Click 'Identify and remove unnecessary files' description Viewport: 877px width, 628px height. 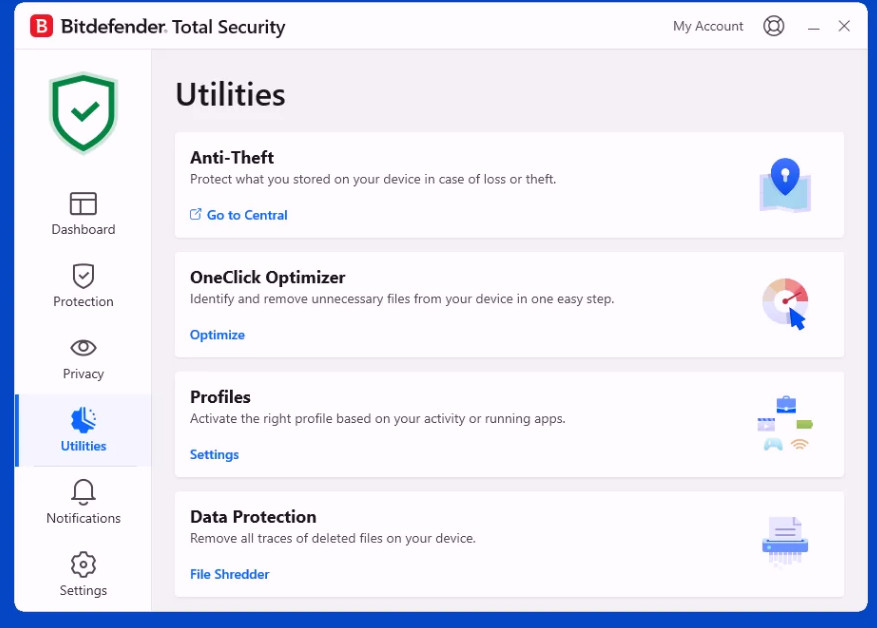coord(402,299)
